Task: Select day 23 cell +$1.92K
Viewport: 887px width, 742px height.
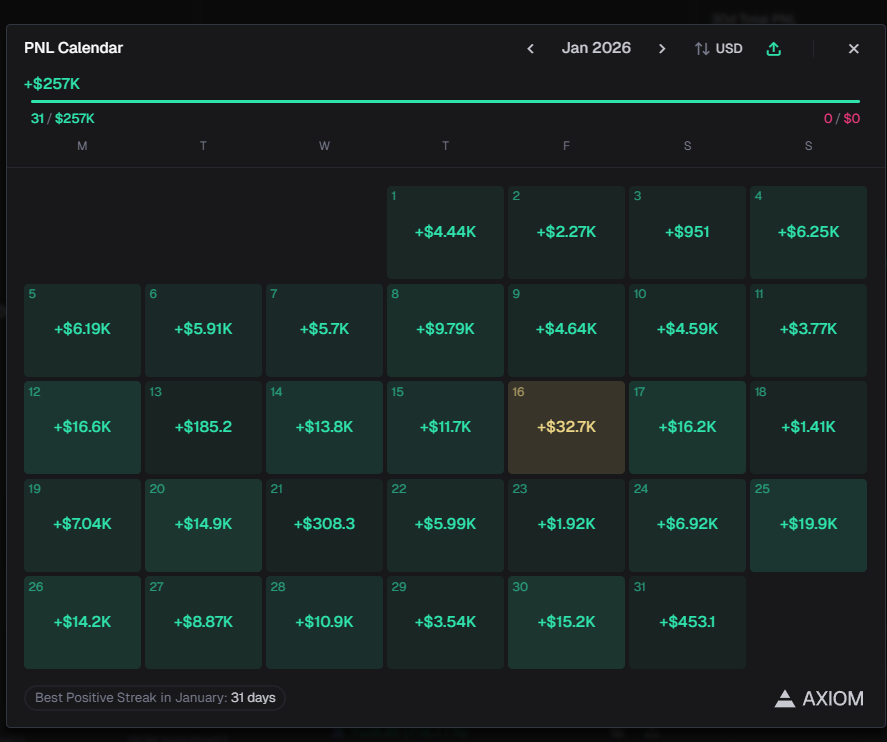Action: [x=566, y=525]
